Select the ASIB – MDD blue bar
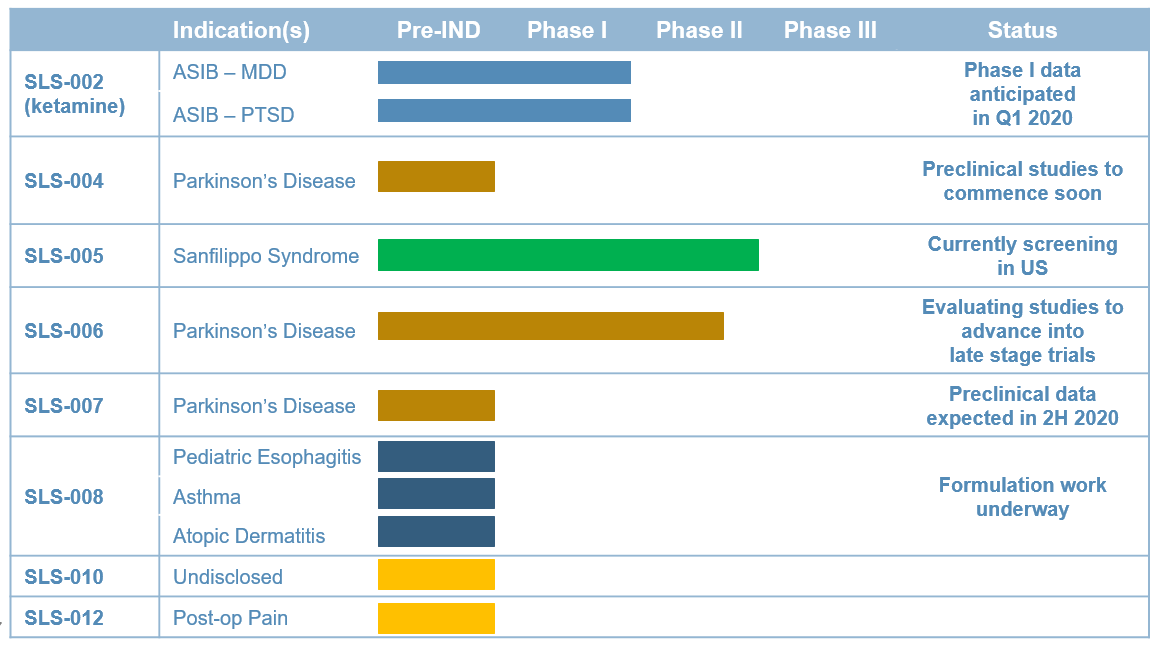This screenshot has width=1154, height=646. pyautogui.click(x=504, y=72)
